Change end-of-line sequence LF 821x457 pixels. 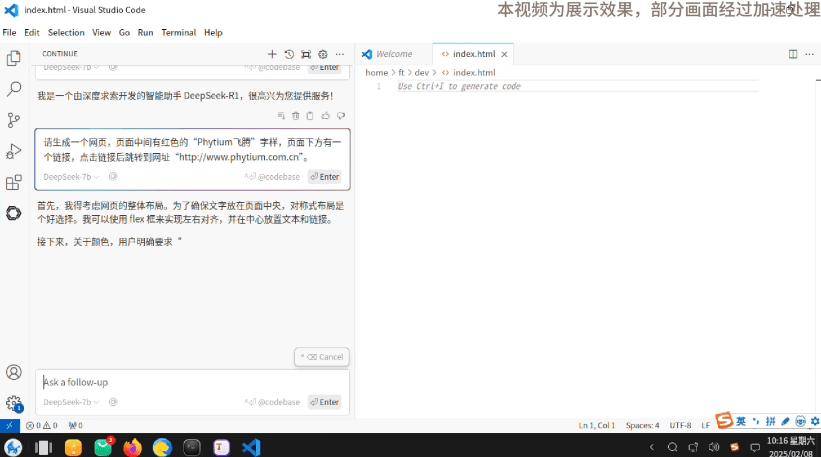[705, 426]
